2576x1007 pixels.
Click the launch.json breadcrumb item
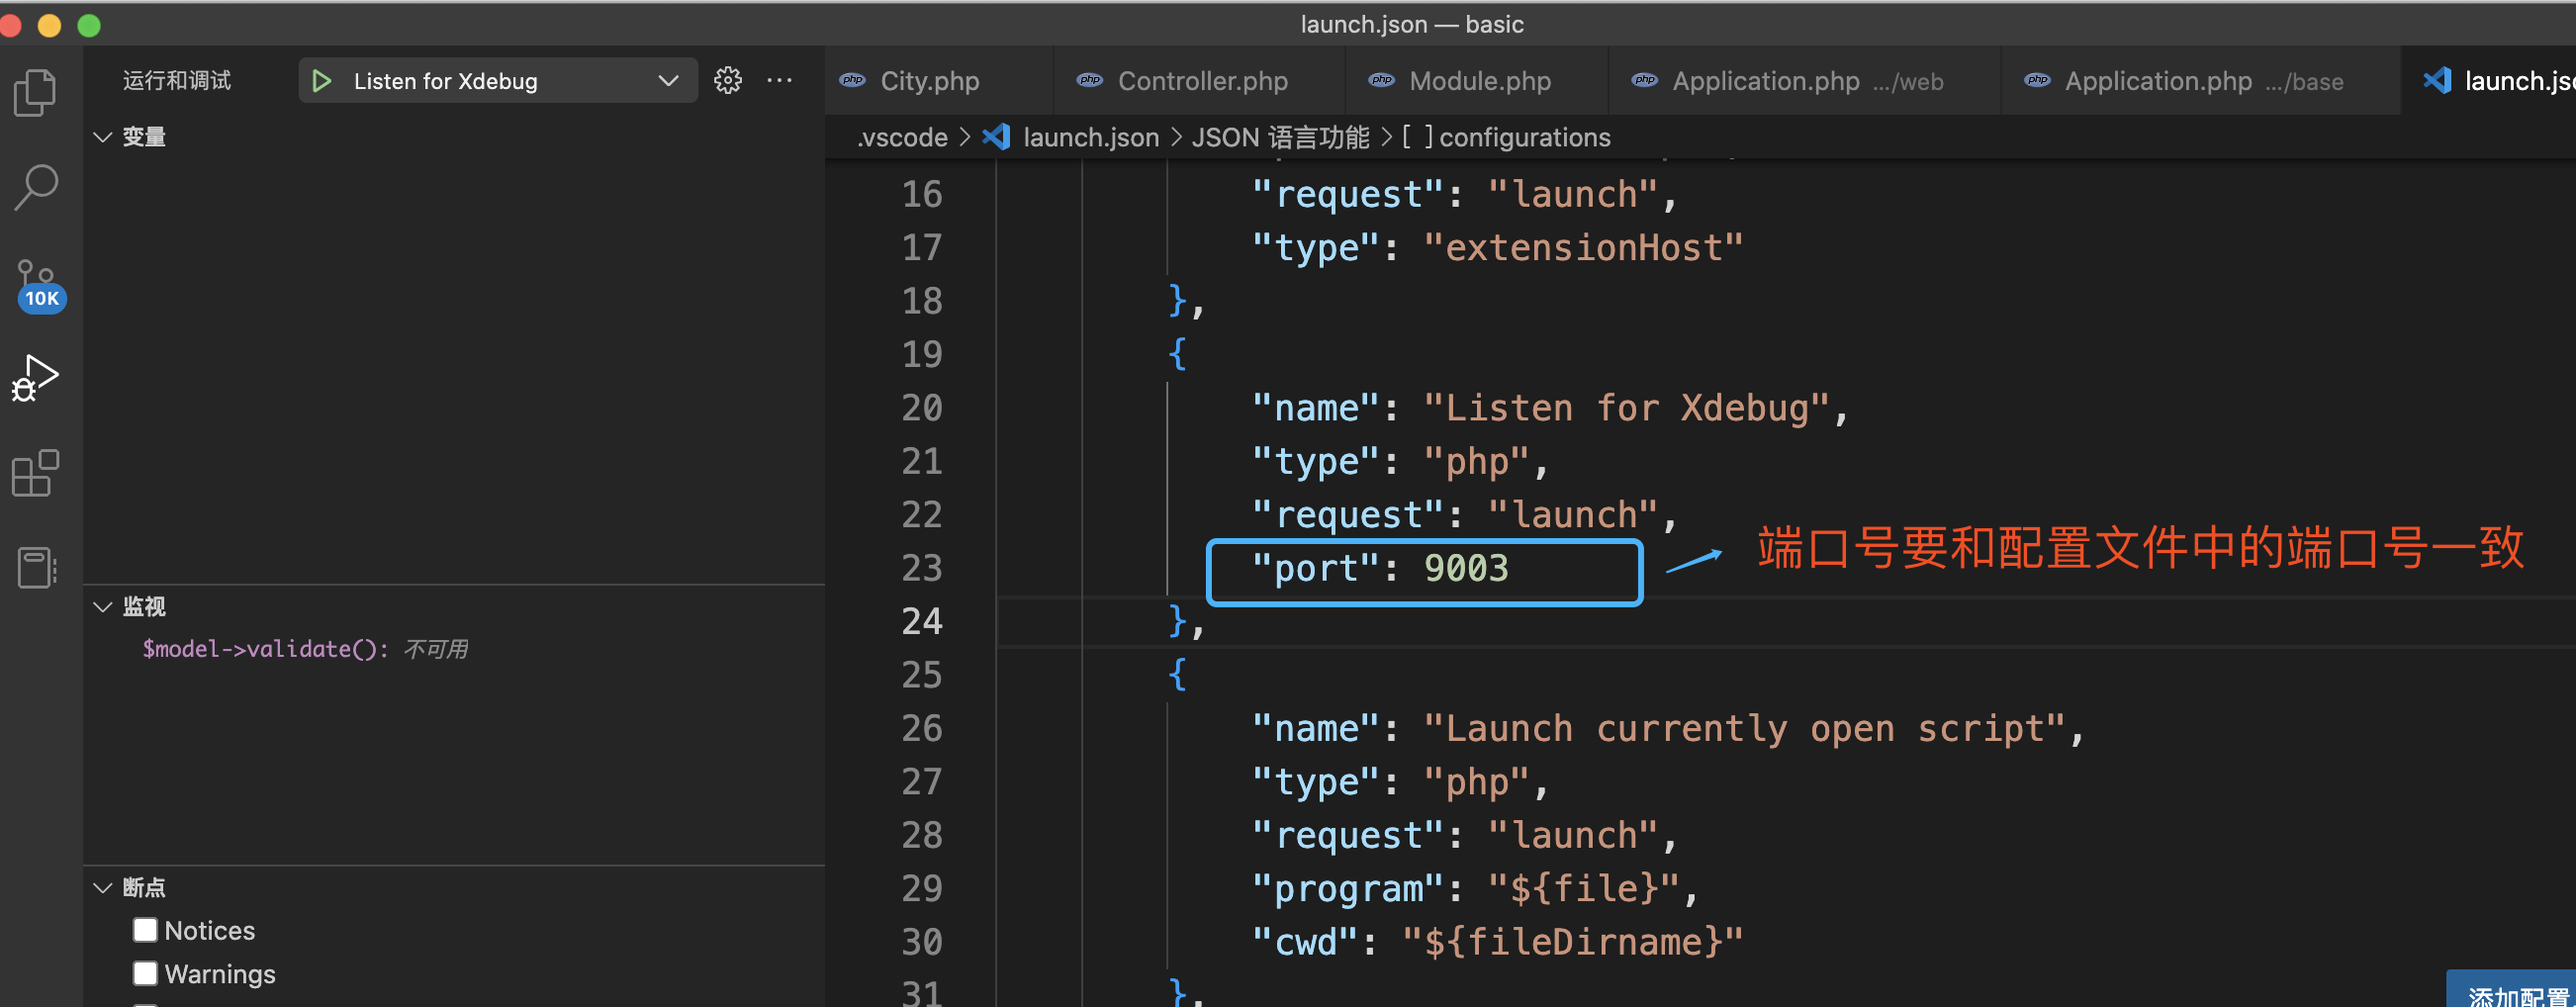pyautogui.click(x=1091, y=137)
